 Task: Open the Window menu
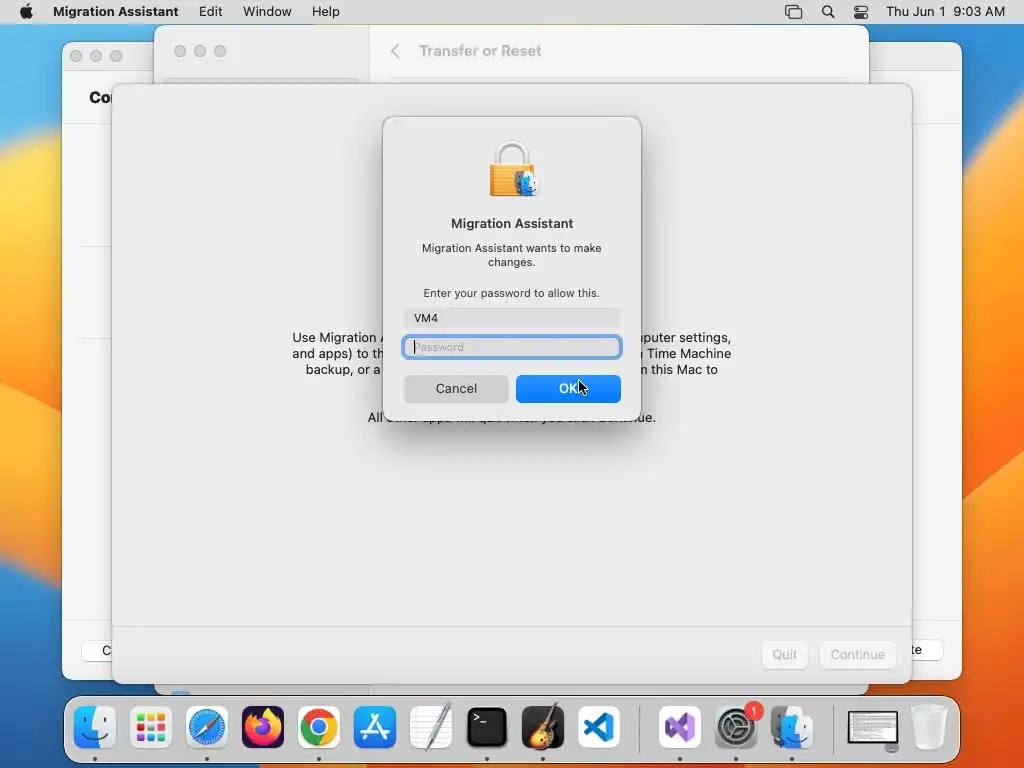(x=267, y=12)
